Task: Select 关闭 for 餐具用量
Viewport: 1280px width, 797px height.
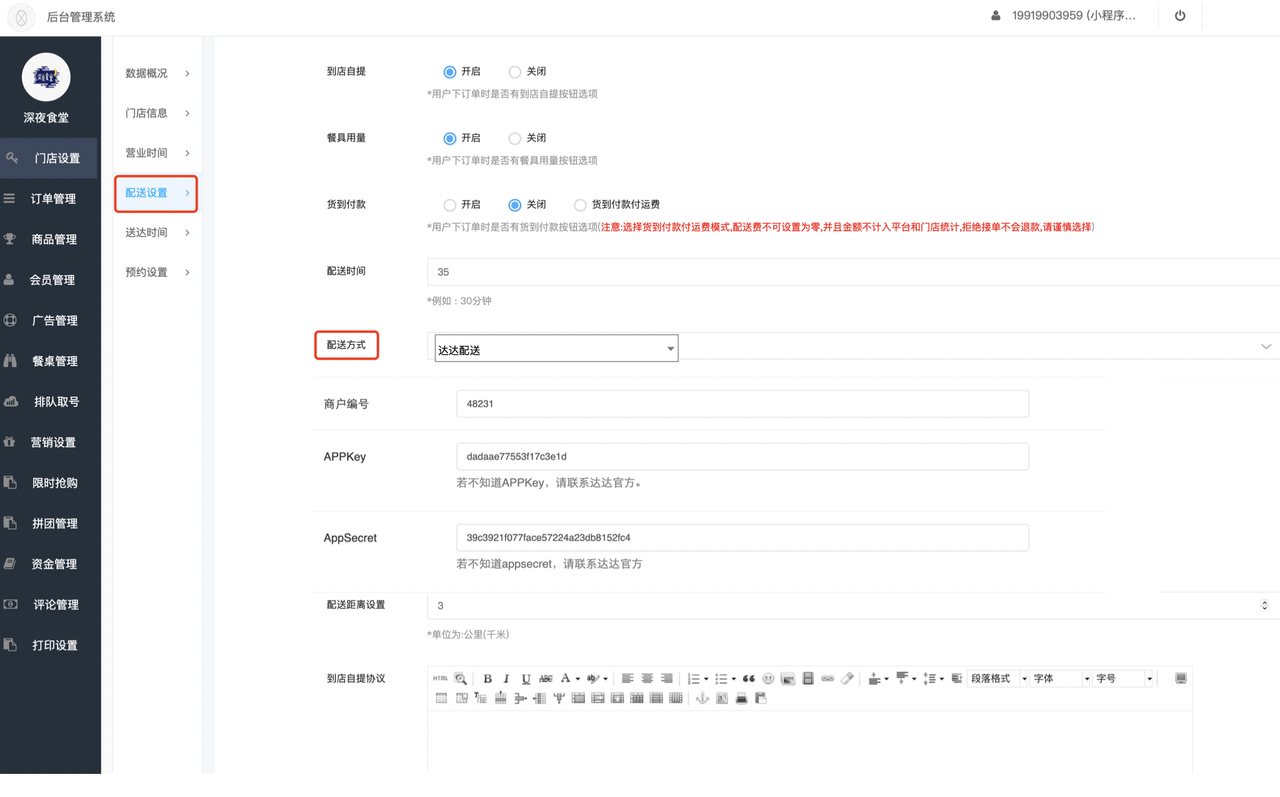Action: coord(514,138)
